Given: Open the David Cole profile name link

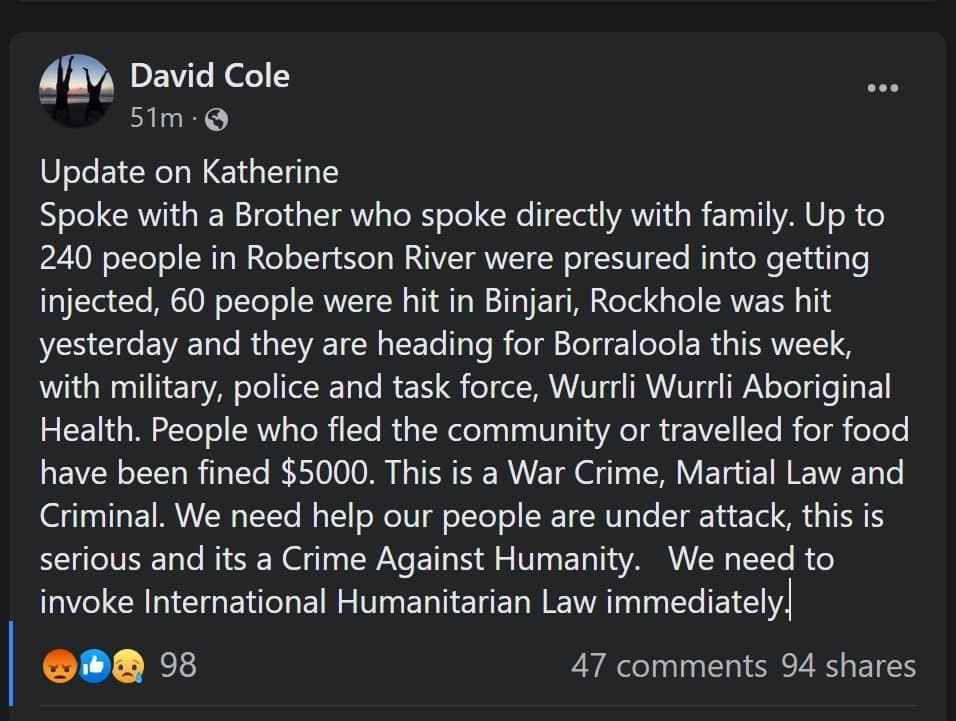Looking at the screenshot, I should (x=210, y=76).
